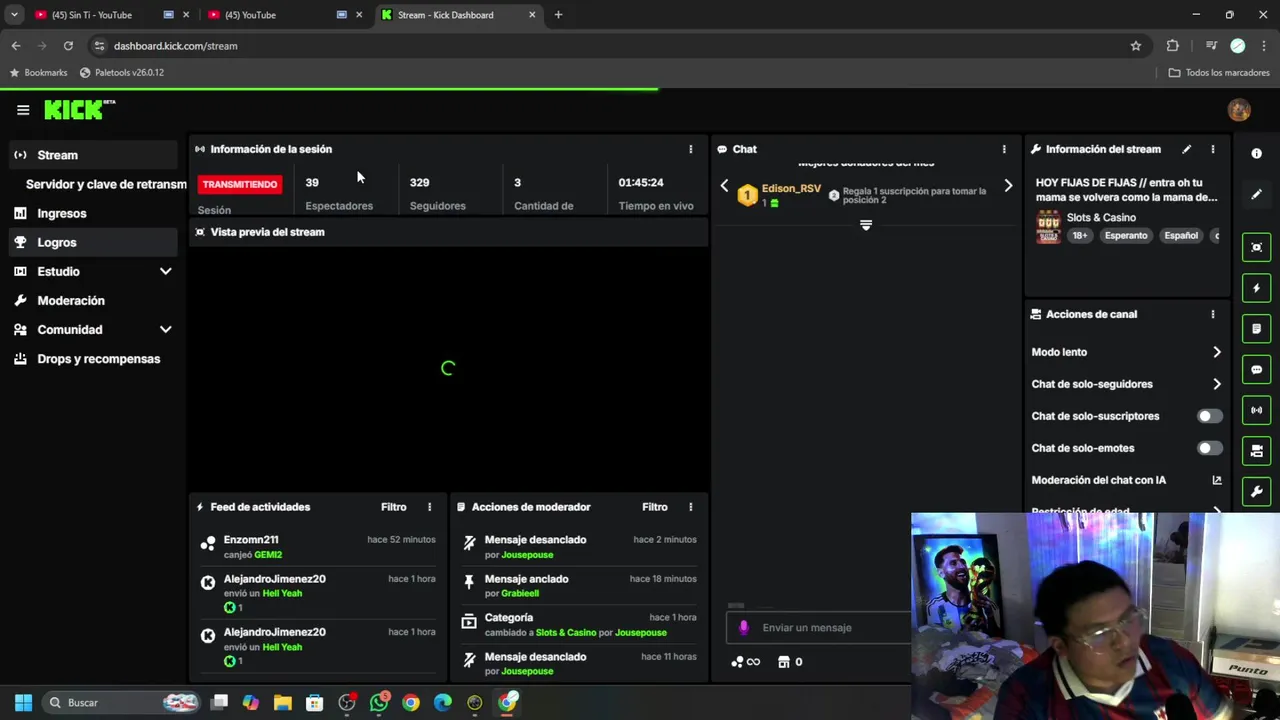The width and height of the screenshot is (1280, 720).
Task: Toggle the wrench stream info icon in rail
Action: click(x=1257, y=492)
